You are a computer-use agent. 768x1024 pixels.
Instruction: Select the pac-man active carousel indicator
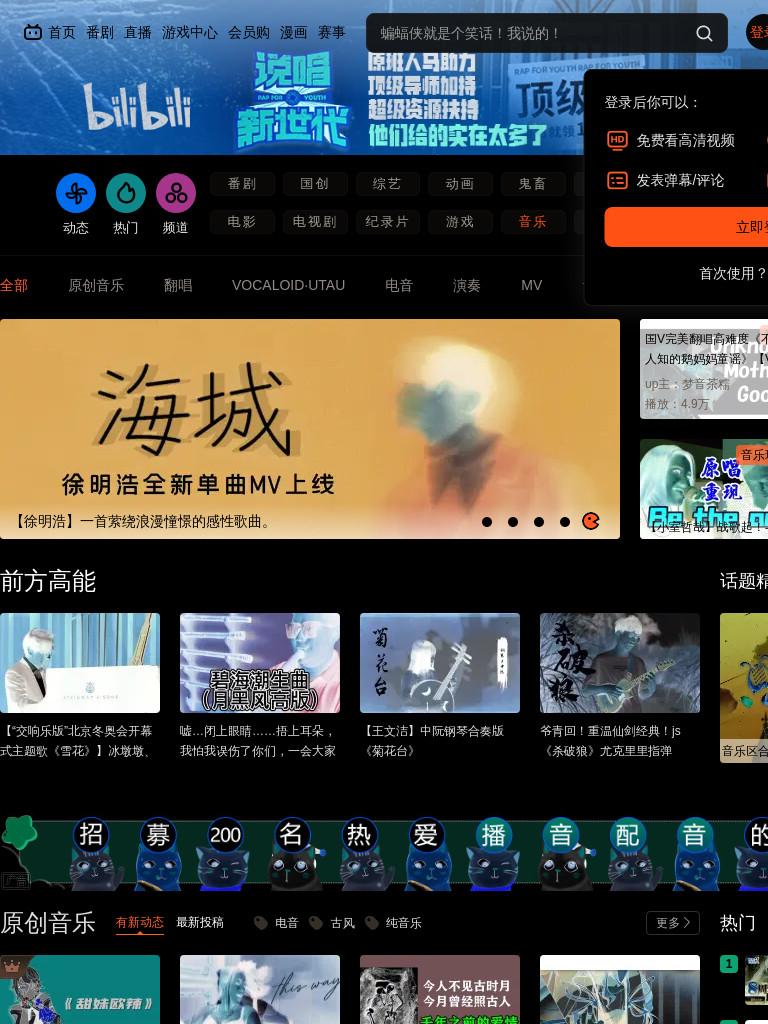point(591,521)
